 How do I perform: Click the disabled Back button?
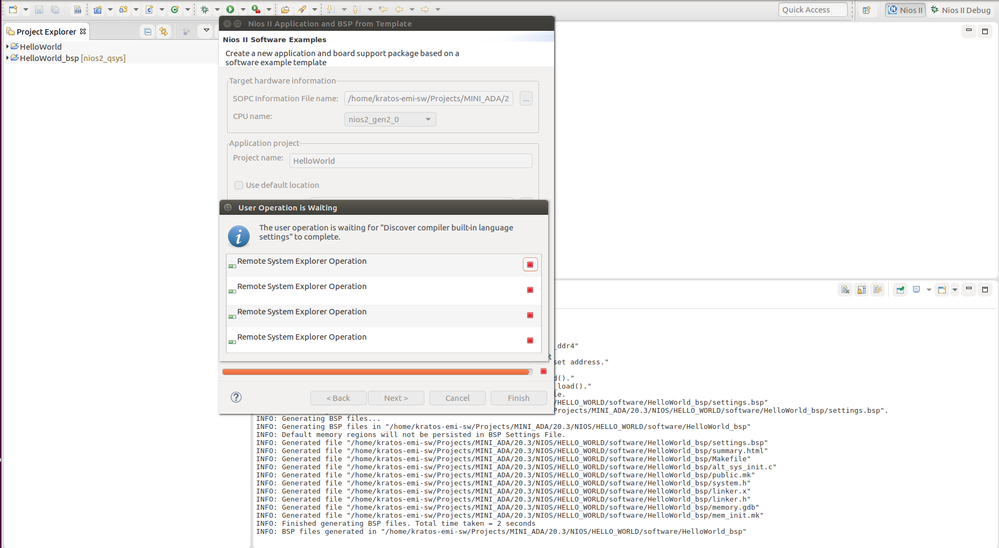pos(338,398)
